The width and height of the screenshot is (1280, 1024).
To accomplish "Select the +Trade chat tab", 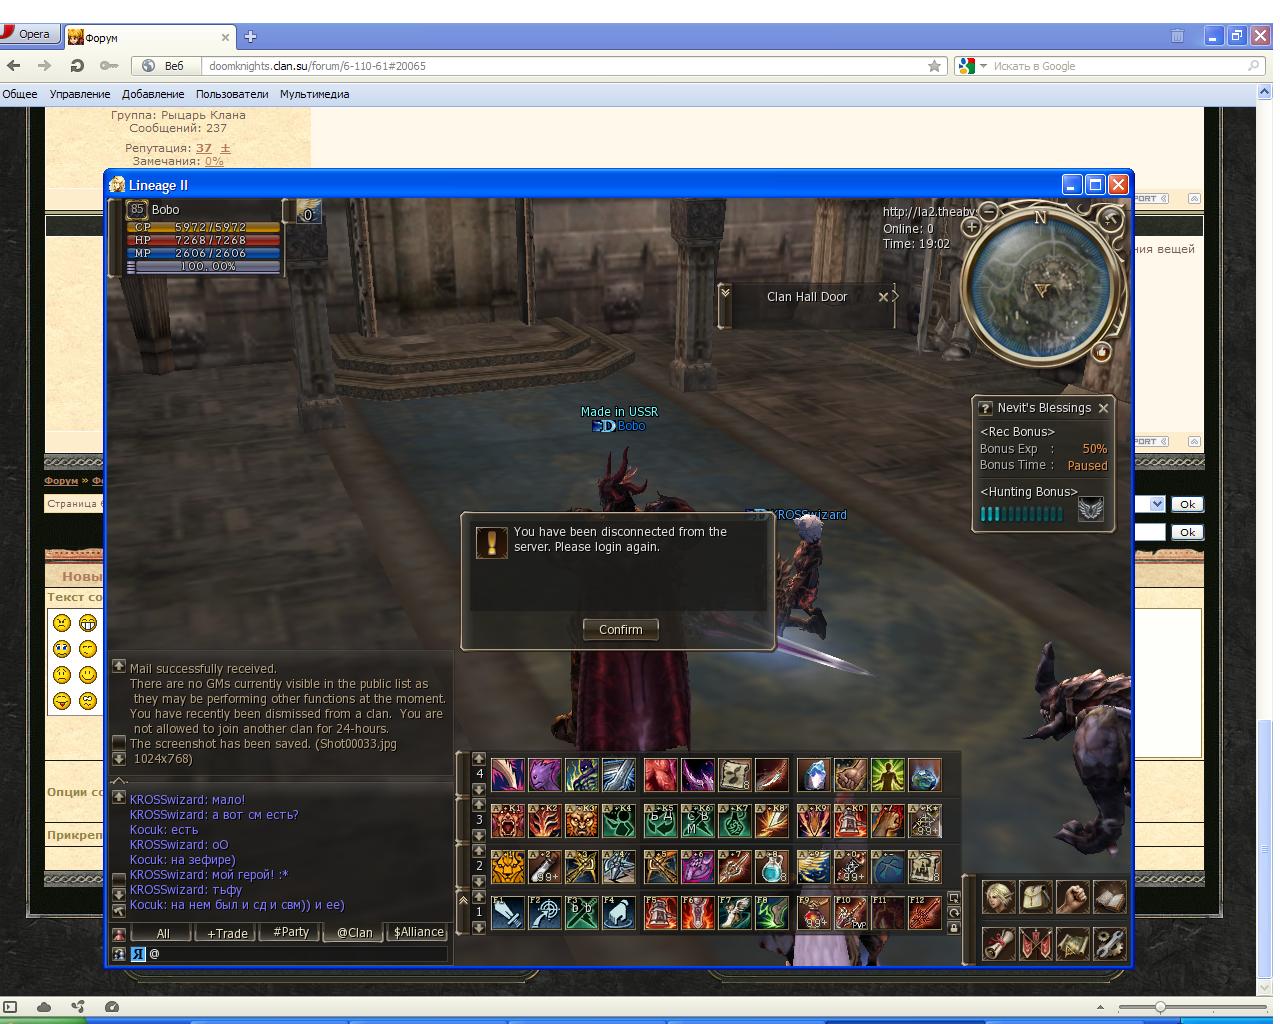I will coord(227,933).
